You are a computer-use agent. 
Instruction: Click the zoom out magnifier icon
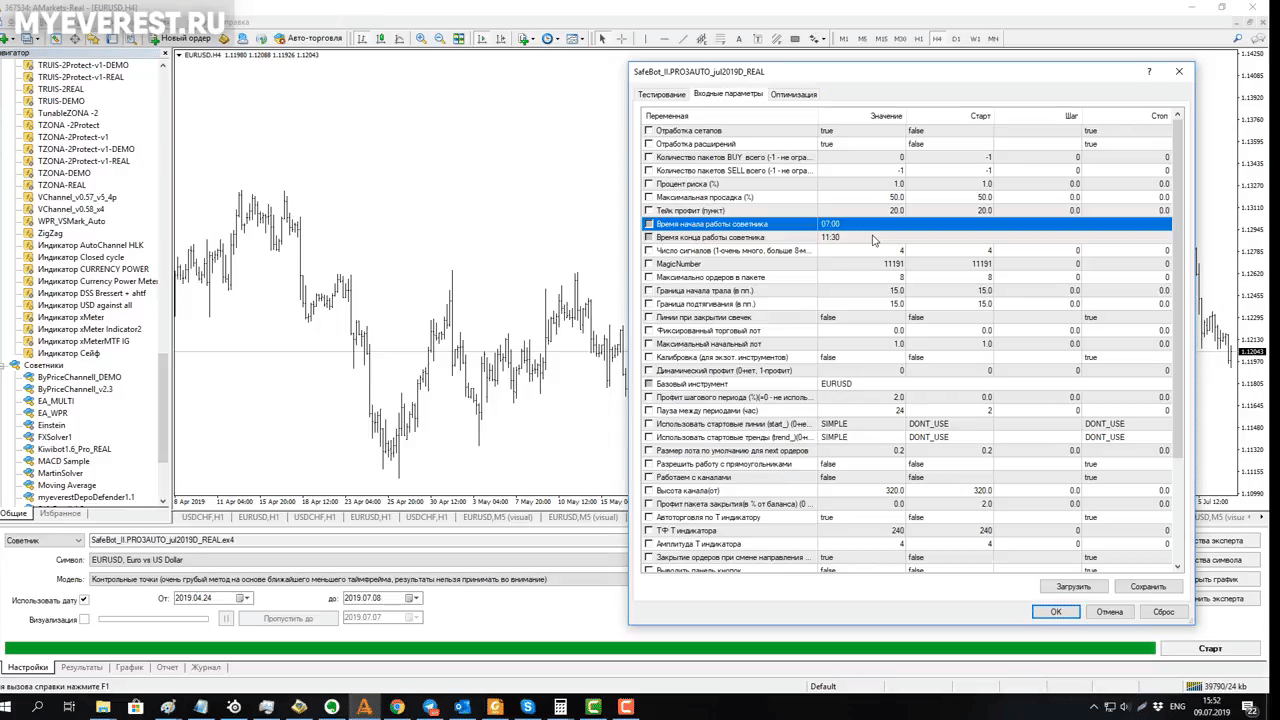(x=439, y=39)
